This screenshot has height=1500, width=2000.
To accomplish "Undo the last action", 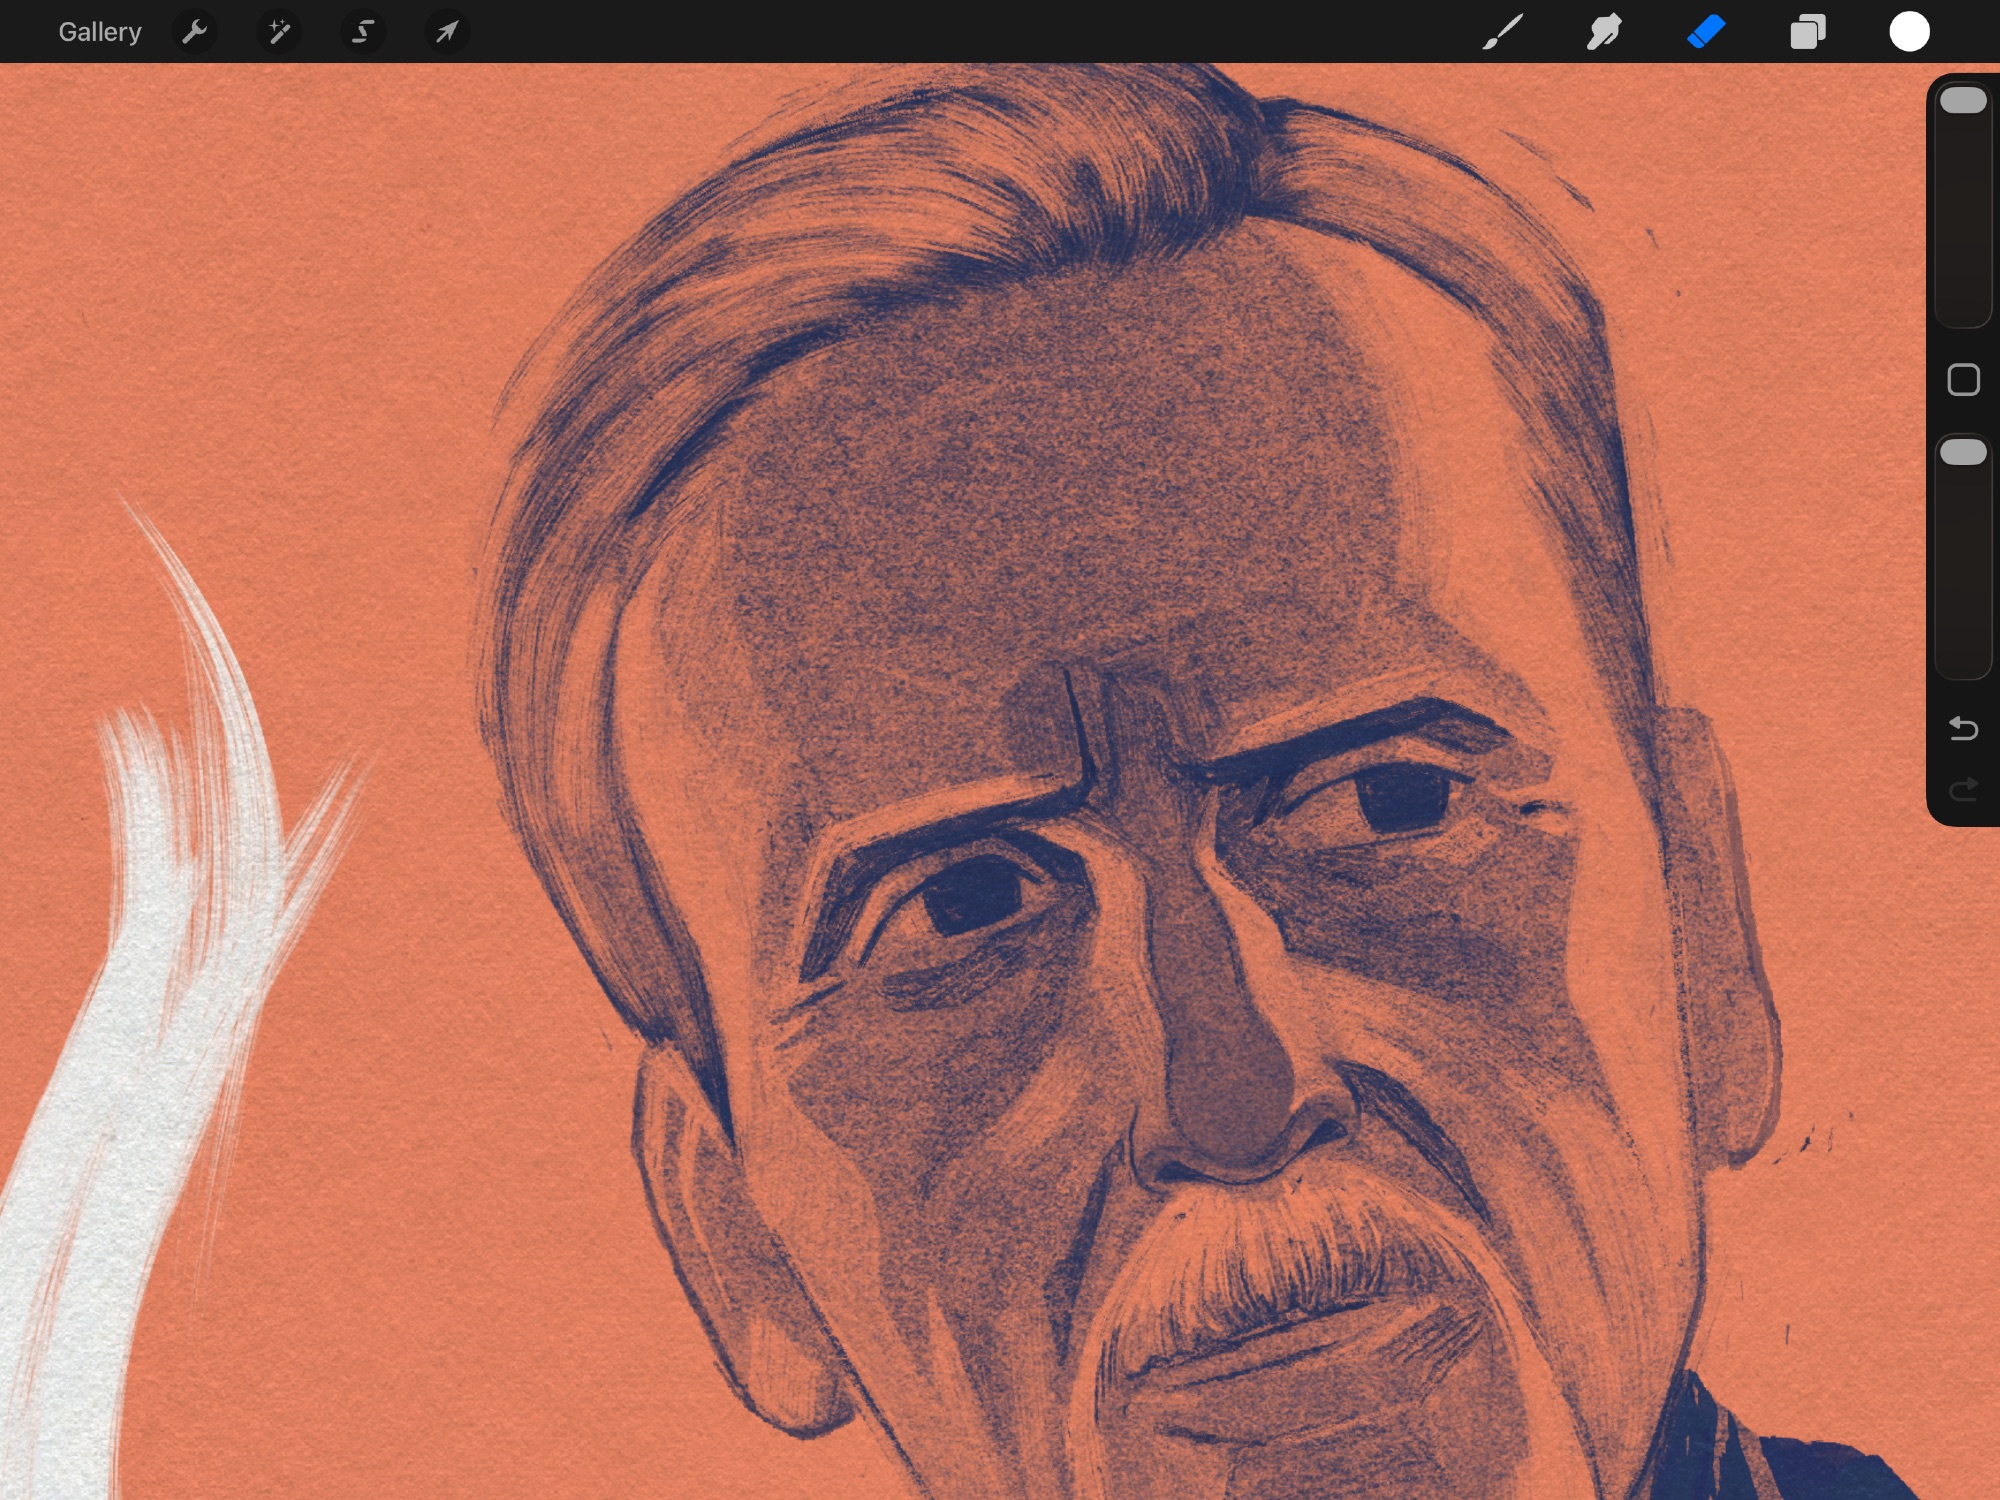I will tap(1963, 728).
